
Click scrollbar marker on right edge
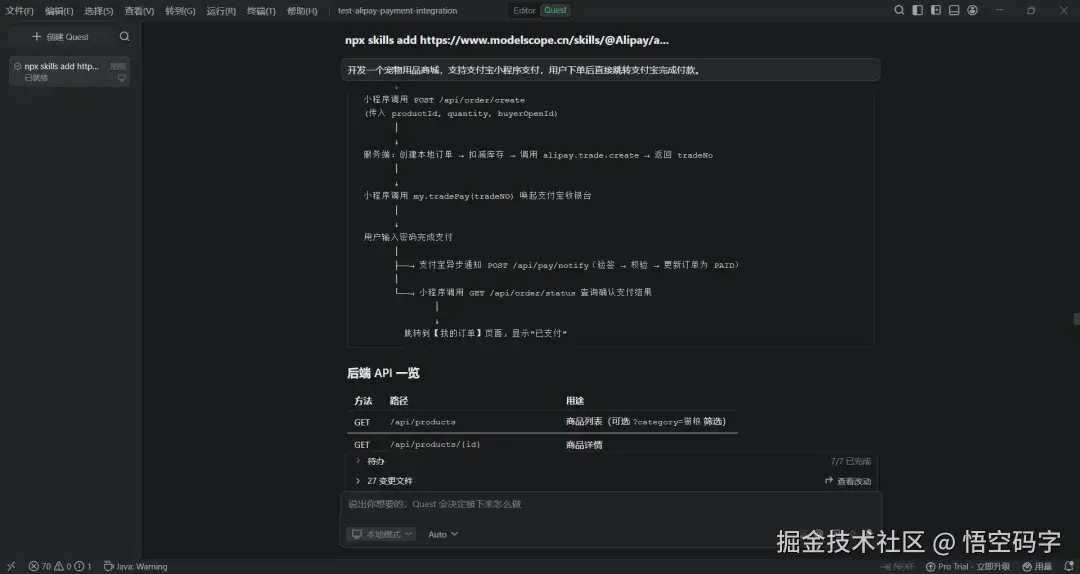(1077, 319)
